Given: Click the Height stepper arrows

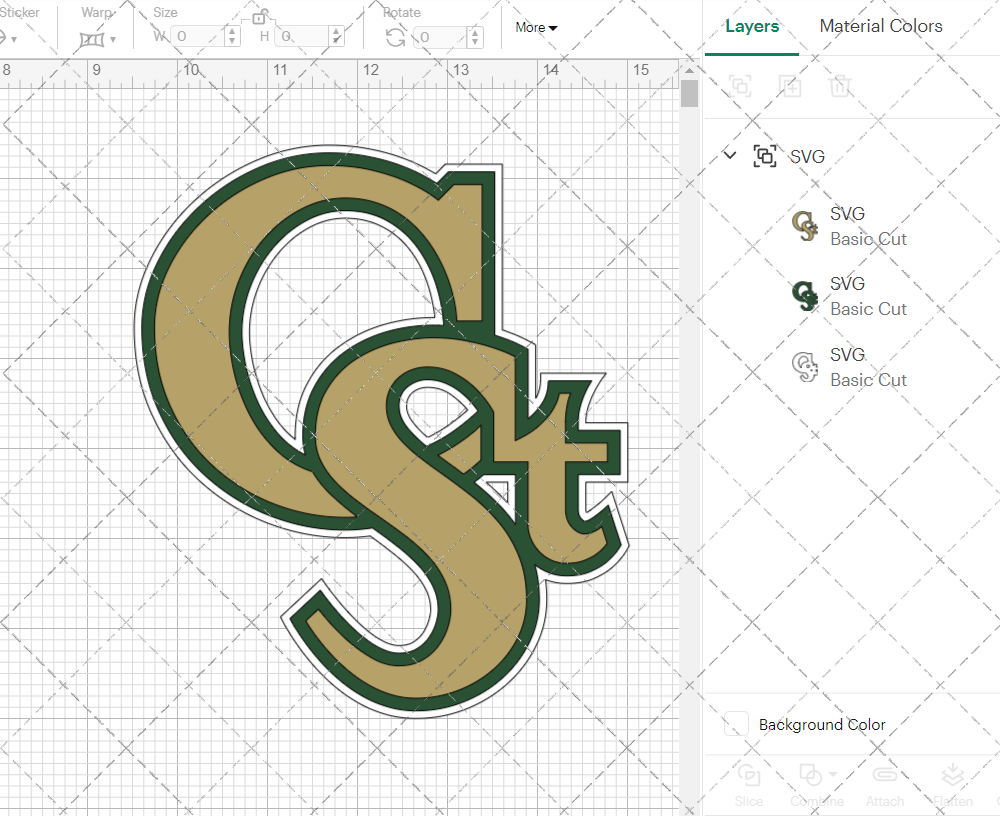Looking at the screenshot, I should point(337,36).
